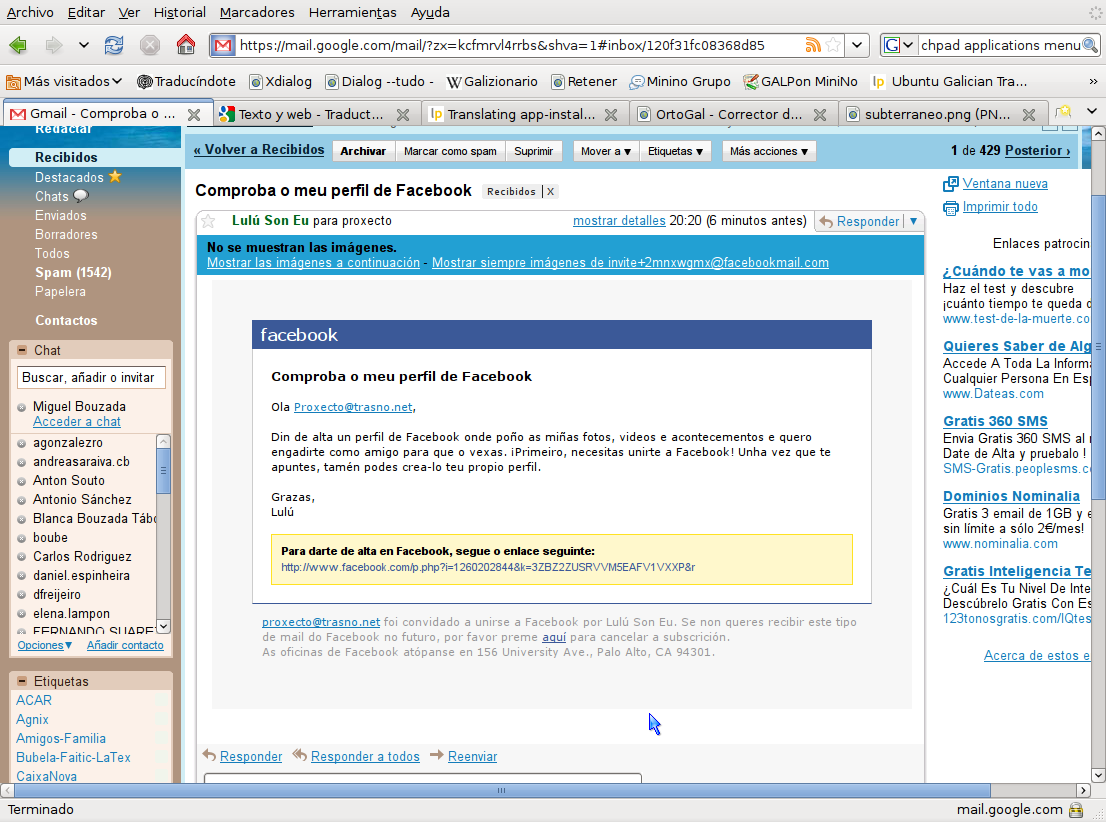The image size is (1106, 822).
Task: Click the stop loading icon
Action: (150, 46)
